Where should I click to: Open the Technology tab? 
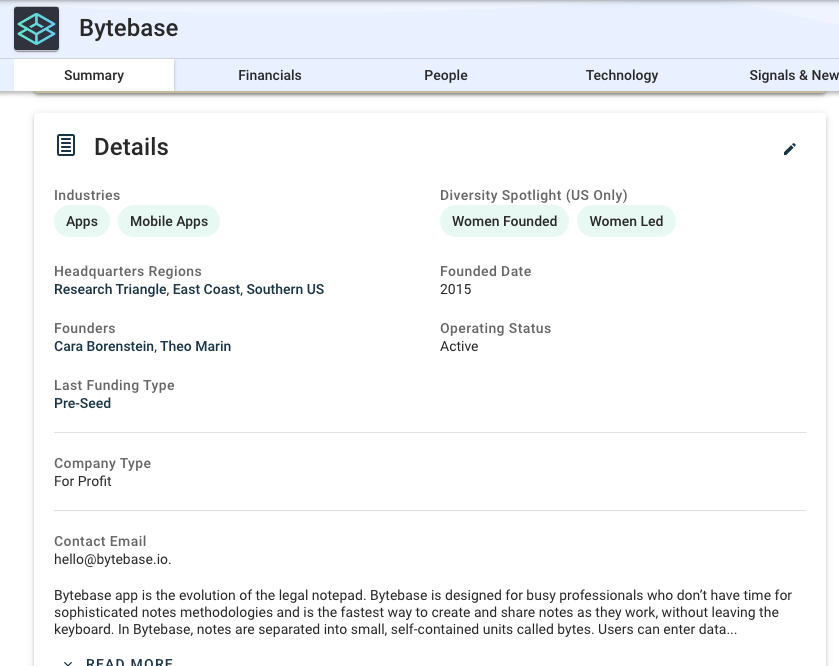click(x=622, y=75)
